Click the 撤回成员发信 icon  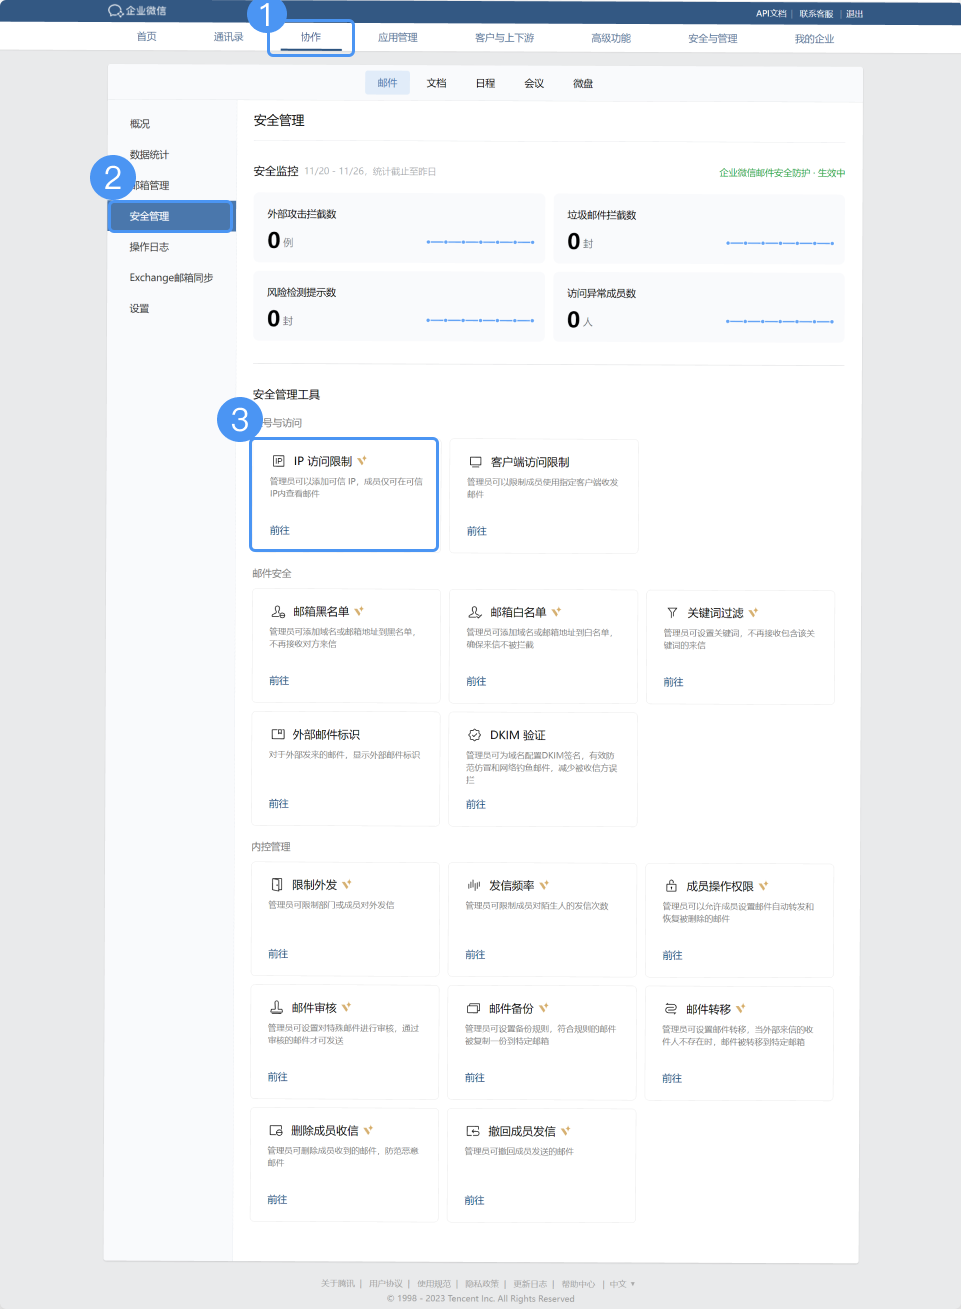pyautogui.click(x=473, y=1131)
